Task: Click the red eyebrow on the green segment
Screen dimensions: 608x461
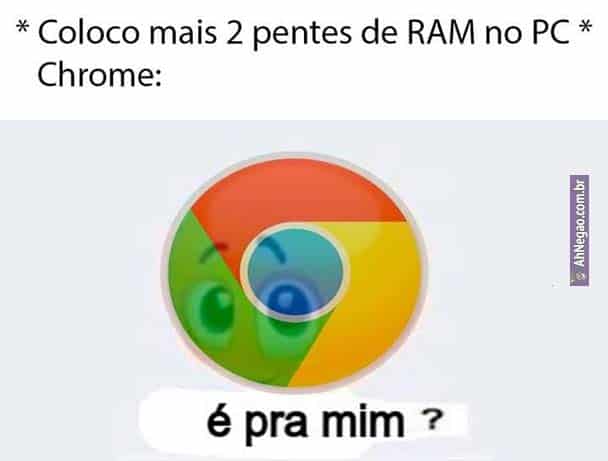Action: click(213, 250)
